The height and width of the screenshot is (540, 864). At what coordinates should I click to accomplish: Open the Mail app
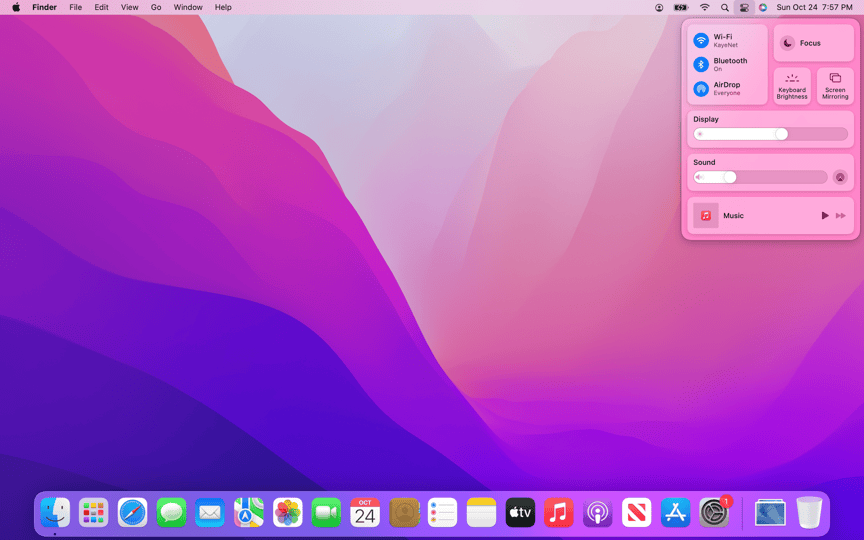[x=210, y=512]
